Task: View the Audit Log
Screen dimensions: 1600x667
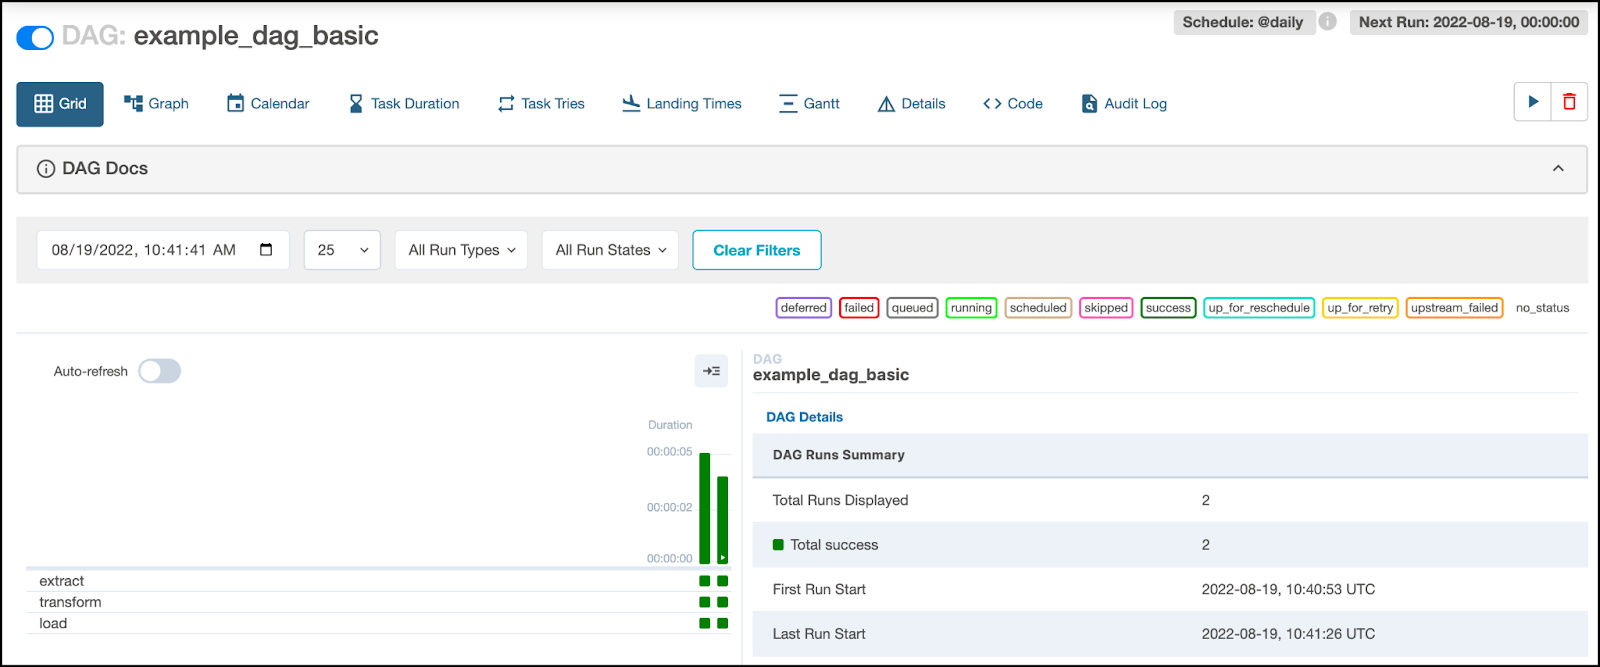Action: pyautogui.click(x=1124, y=103)
